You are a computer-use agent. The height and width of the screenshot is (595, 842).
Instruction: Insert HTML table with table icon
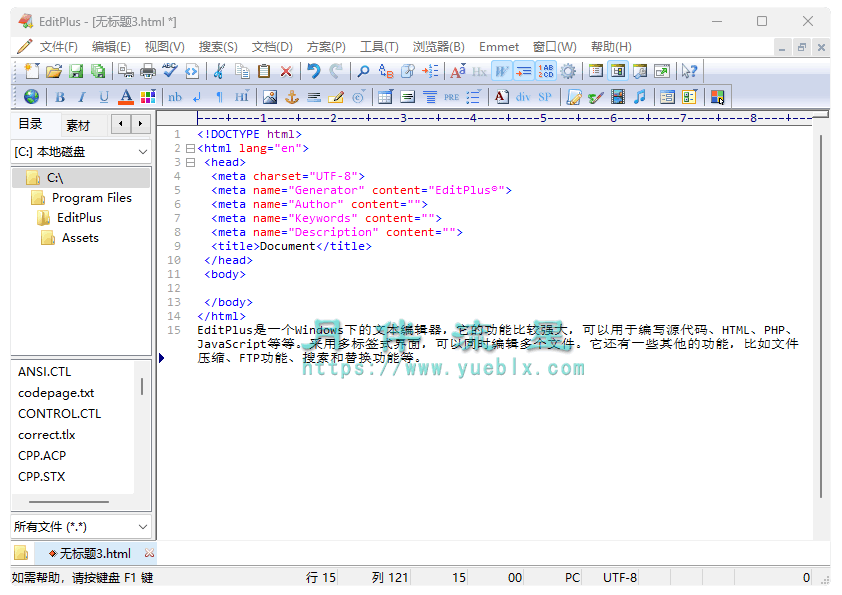pos(385,97)
